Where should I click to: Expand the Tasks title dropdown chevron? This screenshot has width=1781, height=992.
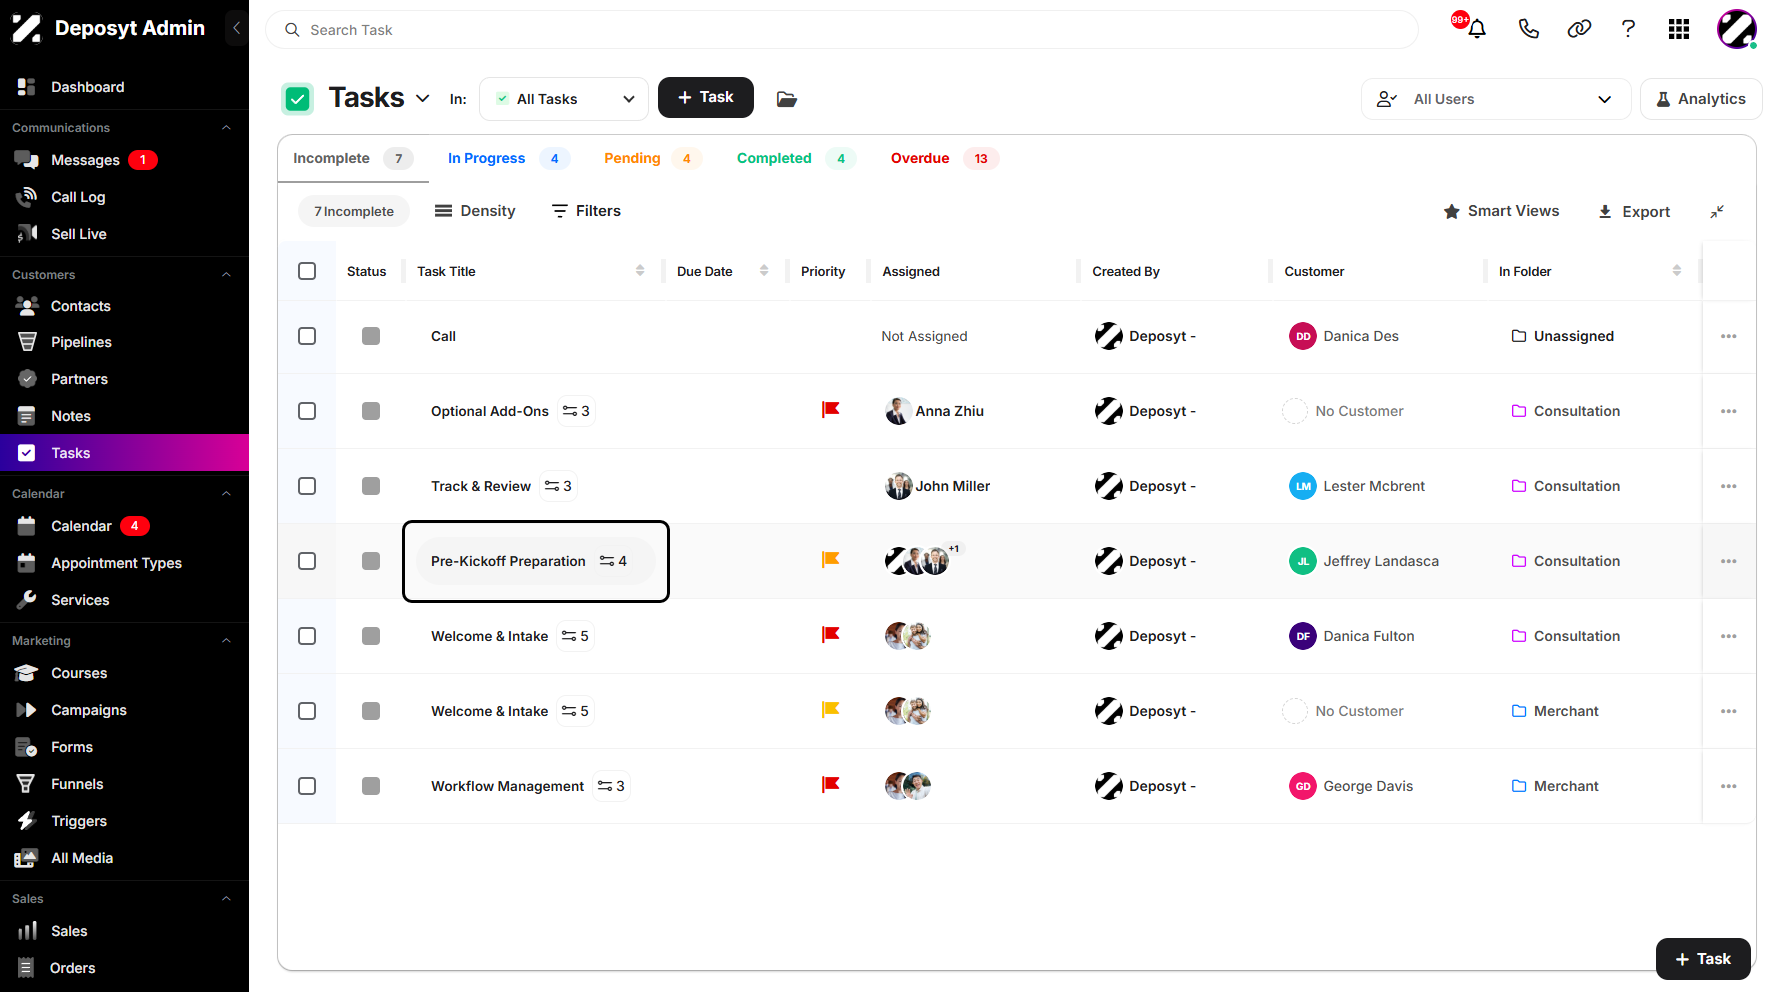click(423, 98)
